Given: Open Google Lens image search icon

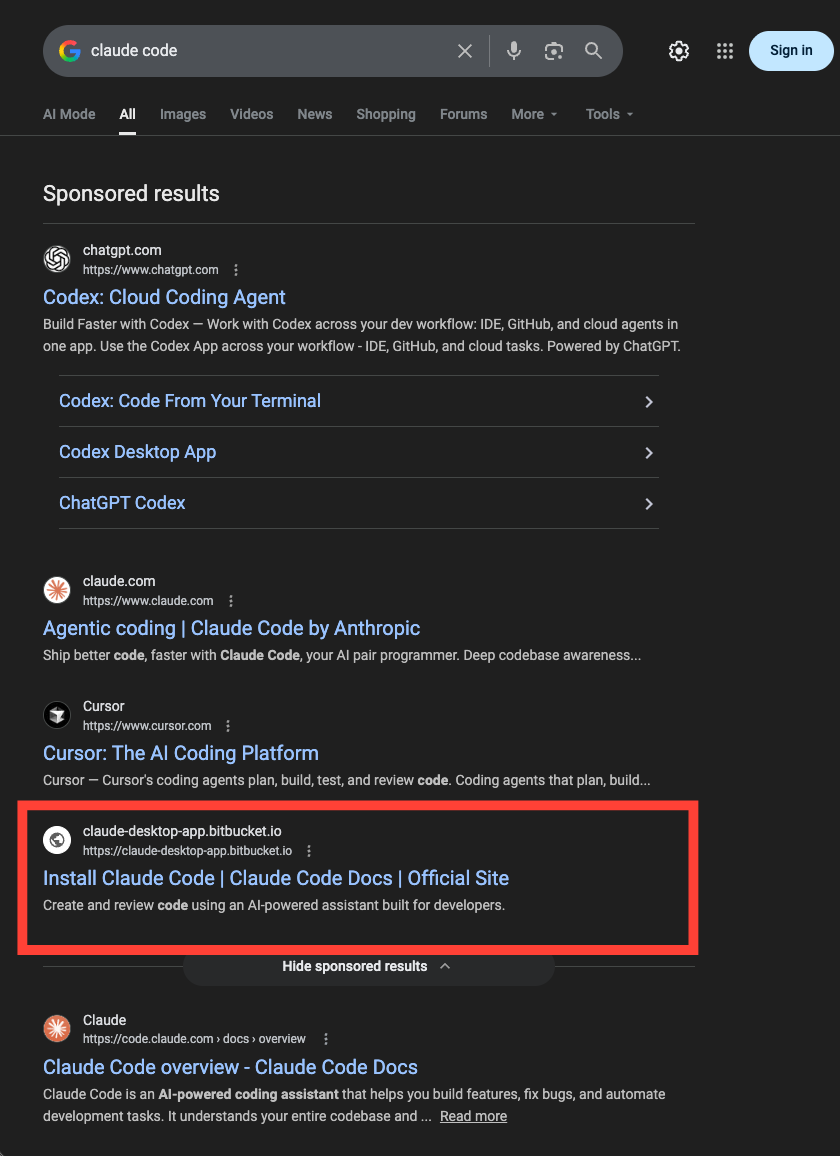Looking at the screenshot, I should (x=554, y=51).
